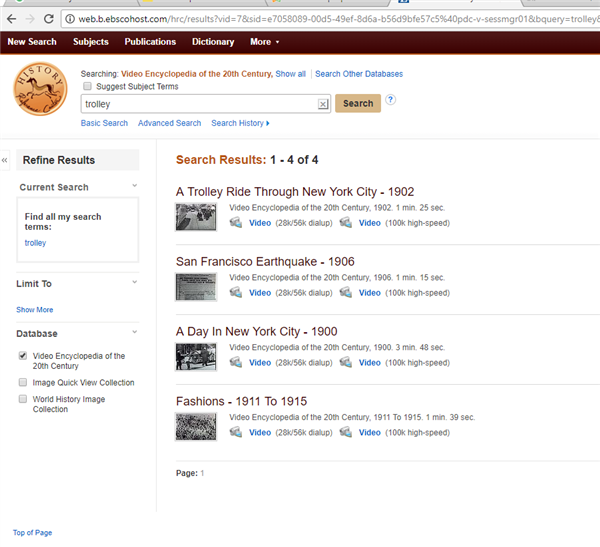This screenshot has width=600, height=547.
Task: Open A Day In New York City - 1900 title
Action: [x=256, y=331]
